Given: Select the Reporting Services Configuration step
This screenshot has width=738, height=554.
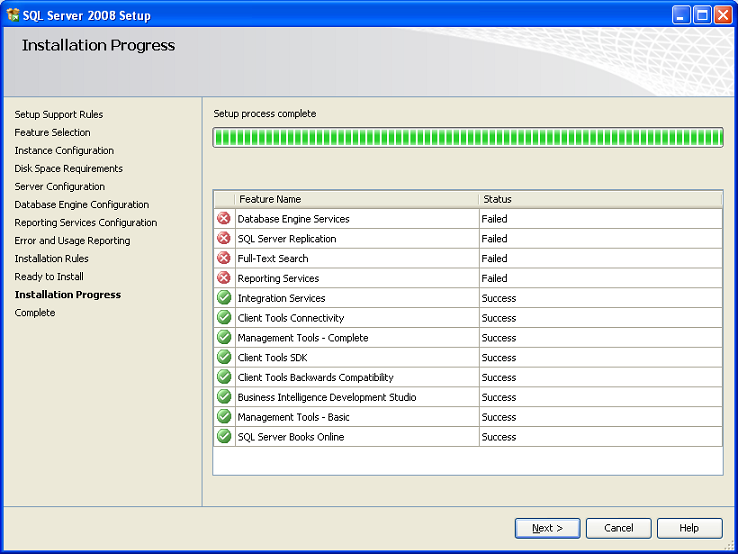Looking at the screenshot, I should [x=86, y=222].
